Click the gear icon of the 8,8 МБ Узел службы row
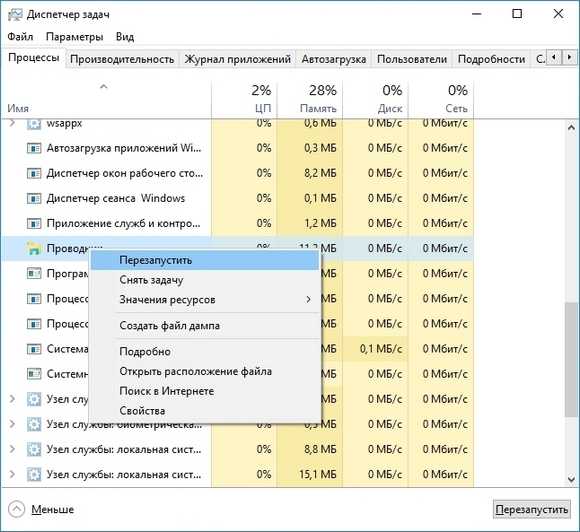 [34, 449]
